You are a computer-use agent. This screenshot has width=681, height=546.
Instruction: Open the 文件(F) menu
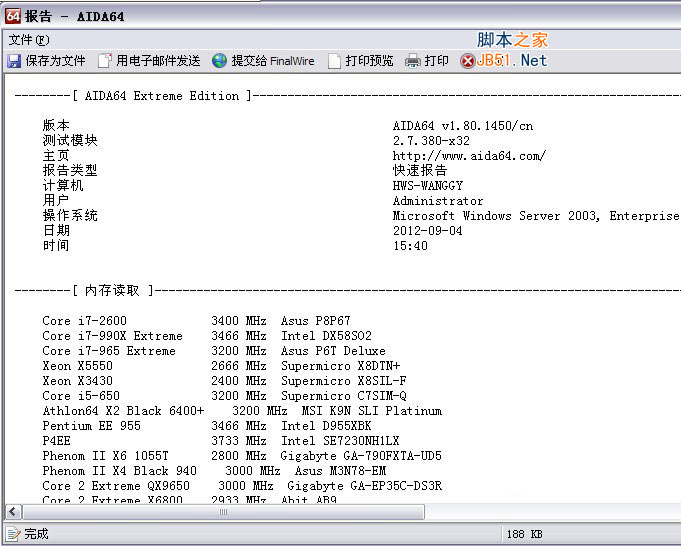tap(29, 40)
